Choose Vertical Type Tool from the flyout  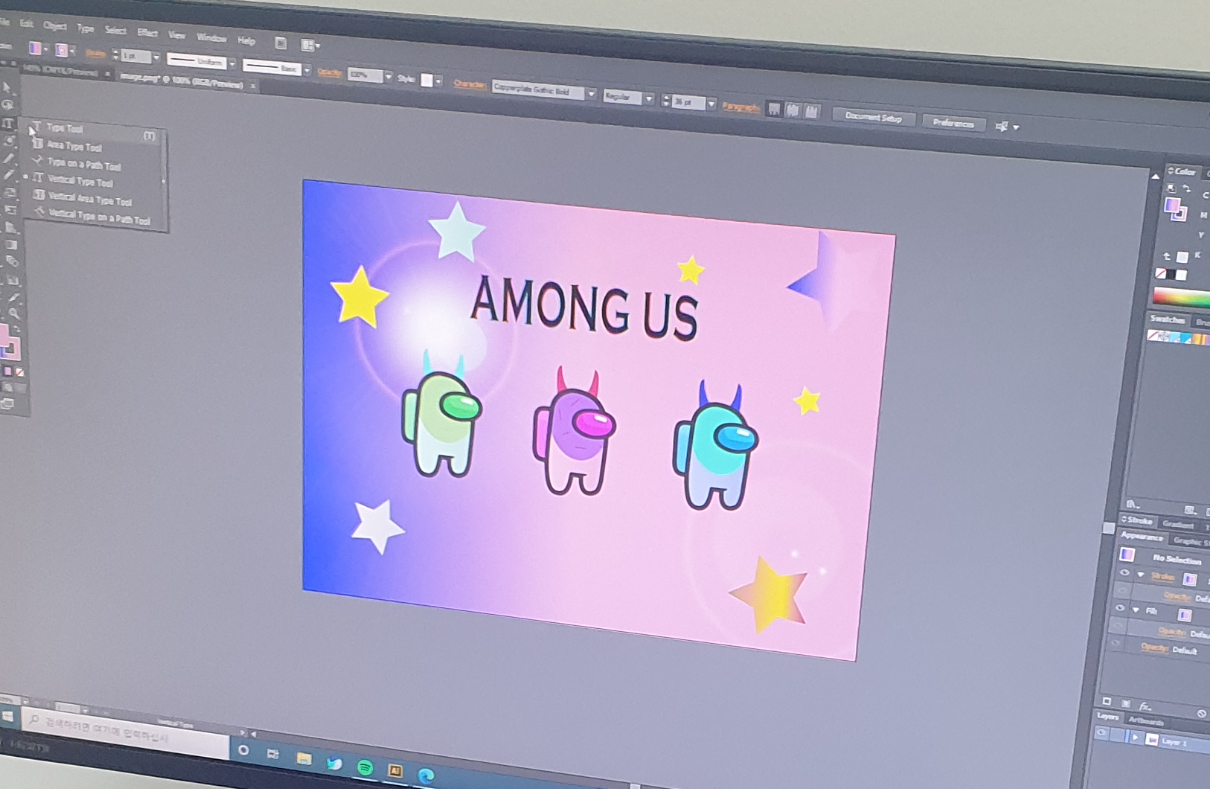(80, 182)
